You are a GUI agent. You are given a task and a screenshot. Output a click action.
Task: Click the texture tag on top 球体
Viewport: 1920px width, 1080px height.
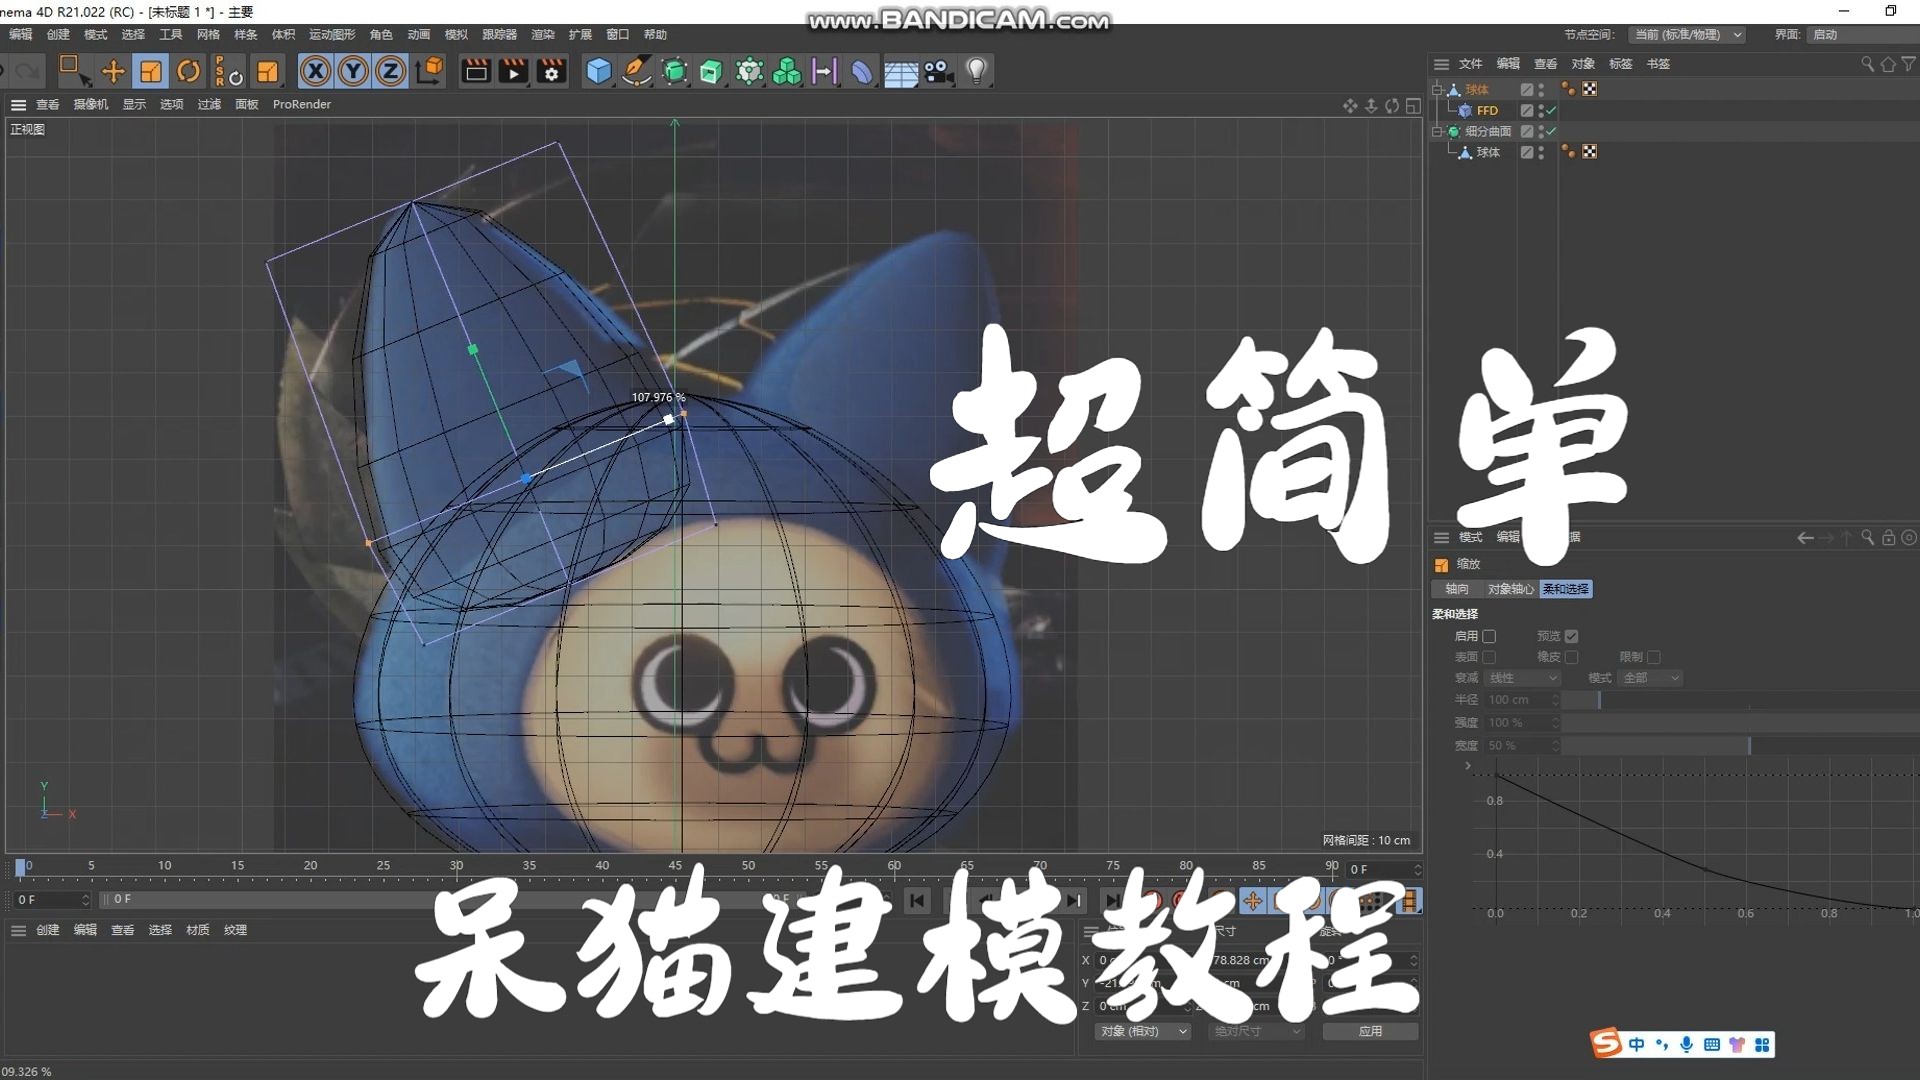pyautogui.click(x=1589, y=89)
